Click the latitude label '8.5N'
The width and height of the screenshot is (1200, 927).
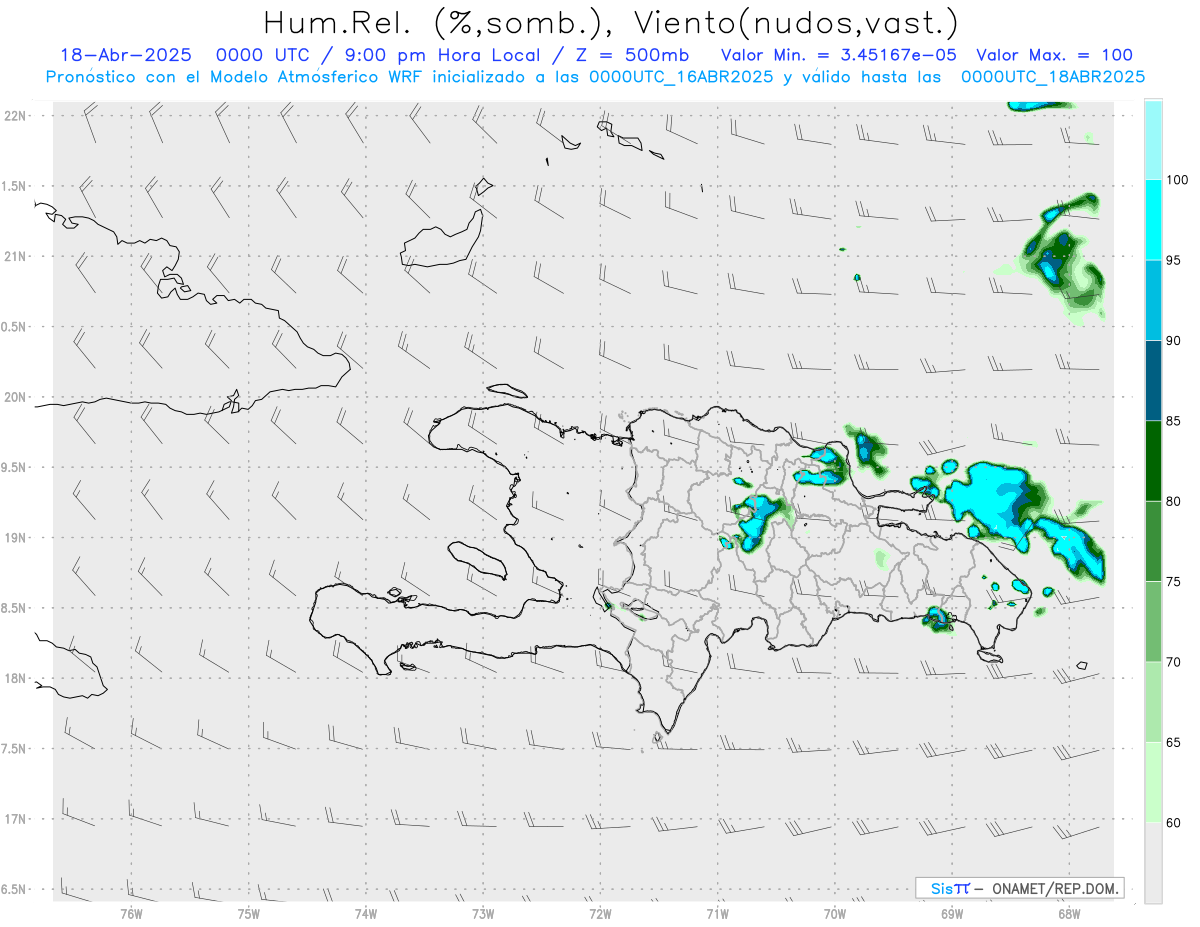click(x=15, y=608)
